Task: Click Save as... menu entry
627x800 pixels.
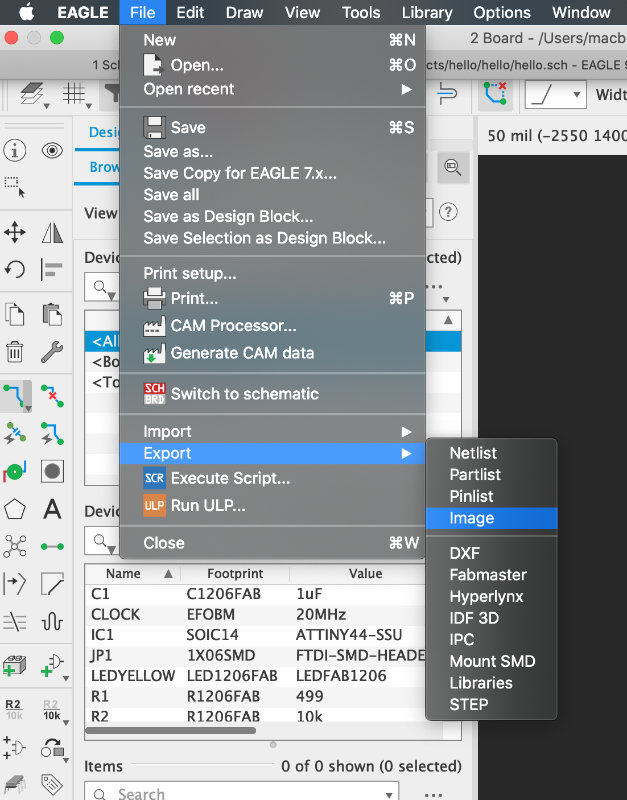Action: 272,152
